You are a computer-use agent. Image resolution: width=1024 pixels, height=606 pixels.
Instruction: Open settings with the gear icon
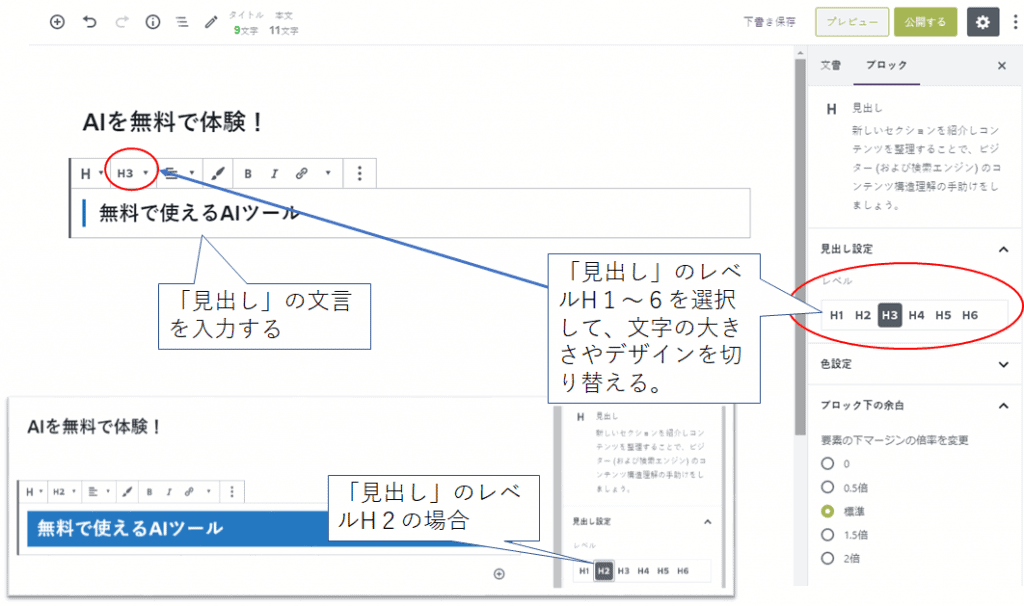[x=983, y=22]
